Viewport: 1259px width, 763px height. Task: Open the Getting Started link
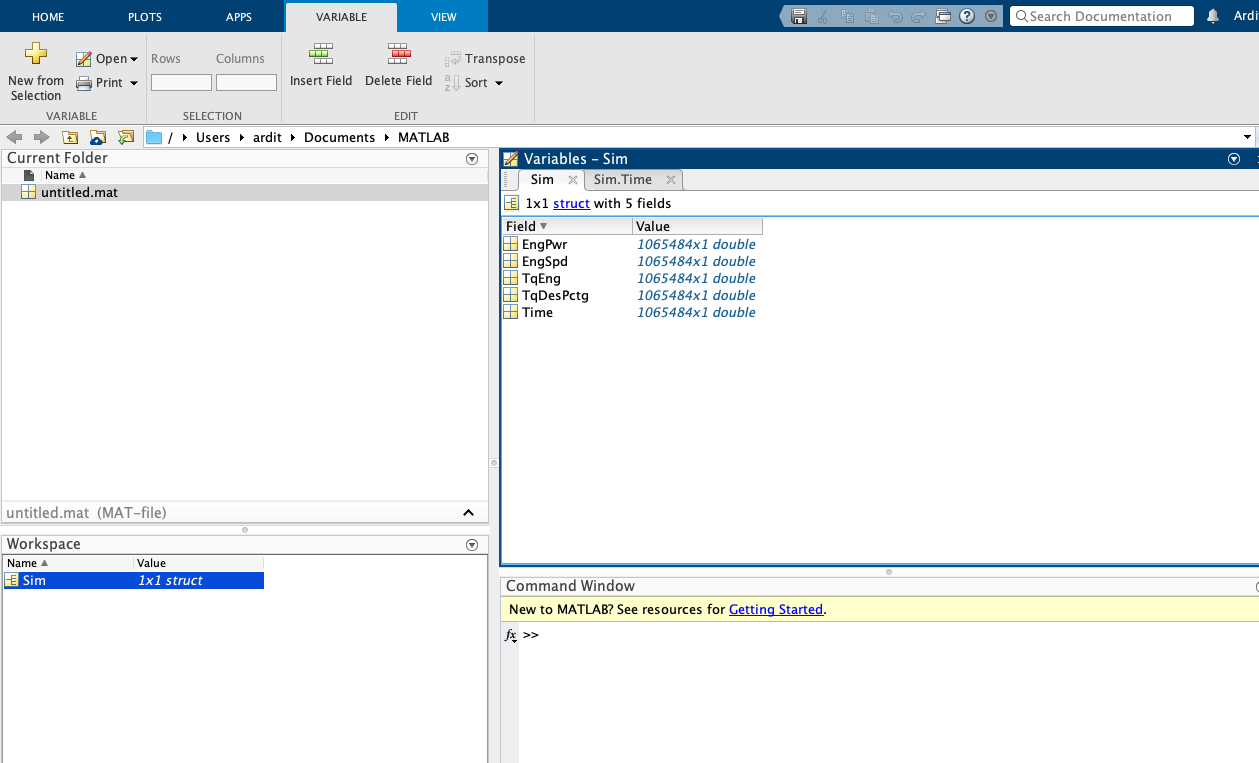point(775,609)
